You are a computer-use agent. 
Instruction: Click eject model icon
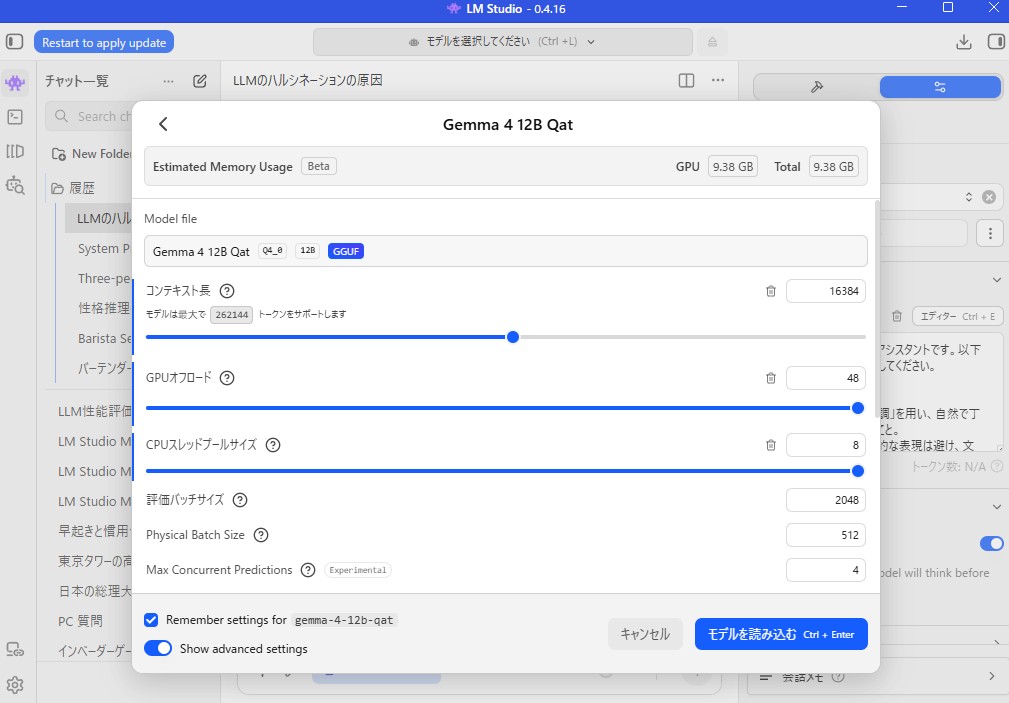[x=712, y=42]
